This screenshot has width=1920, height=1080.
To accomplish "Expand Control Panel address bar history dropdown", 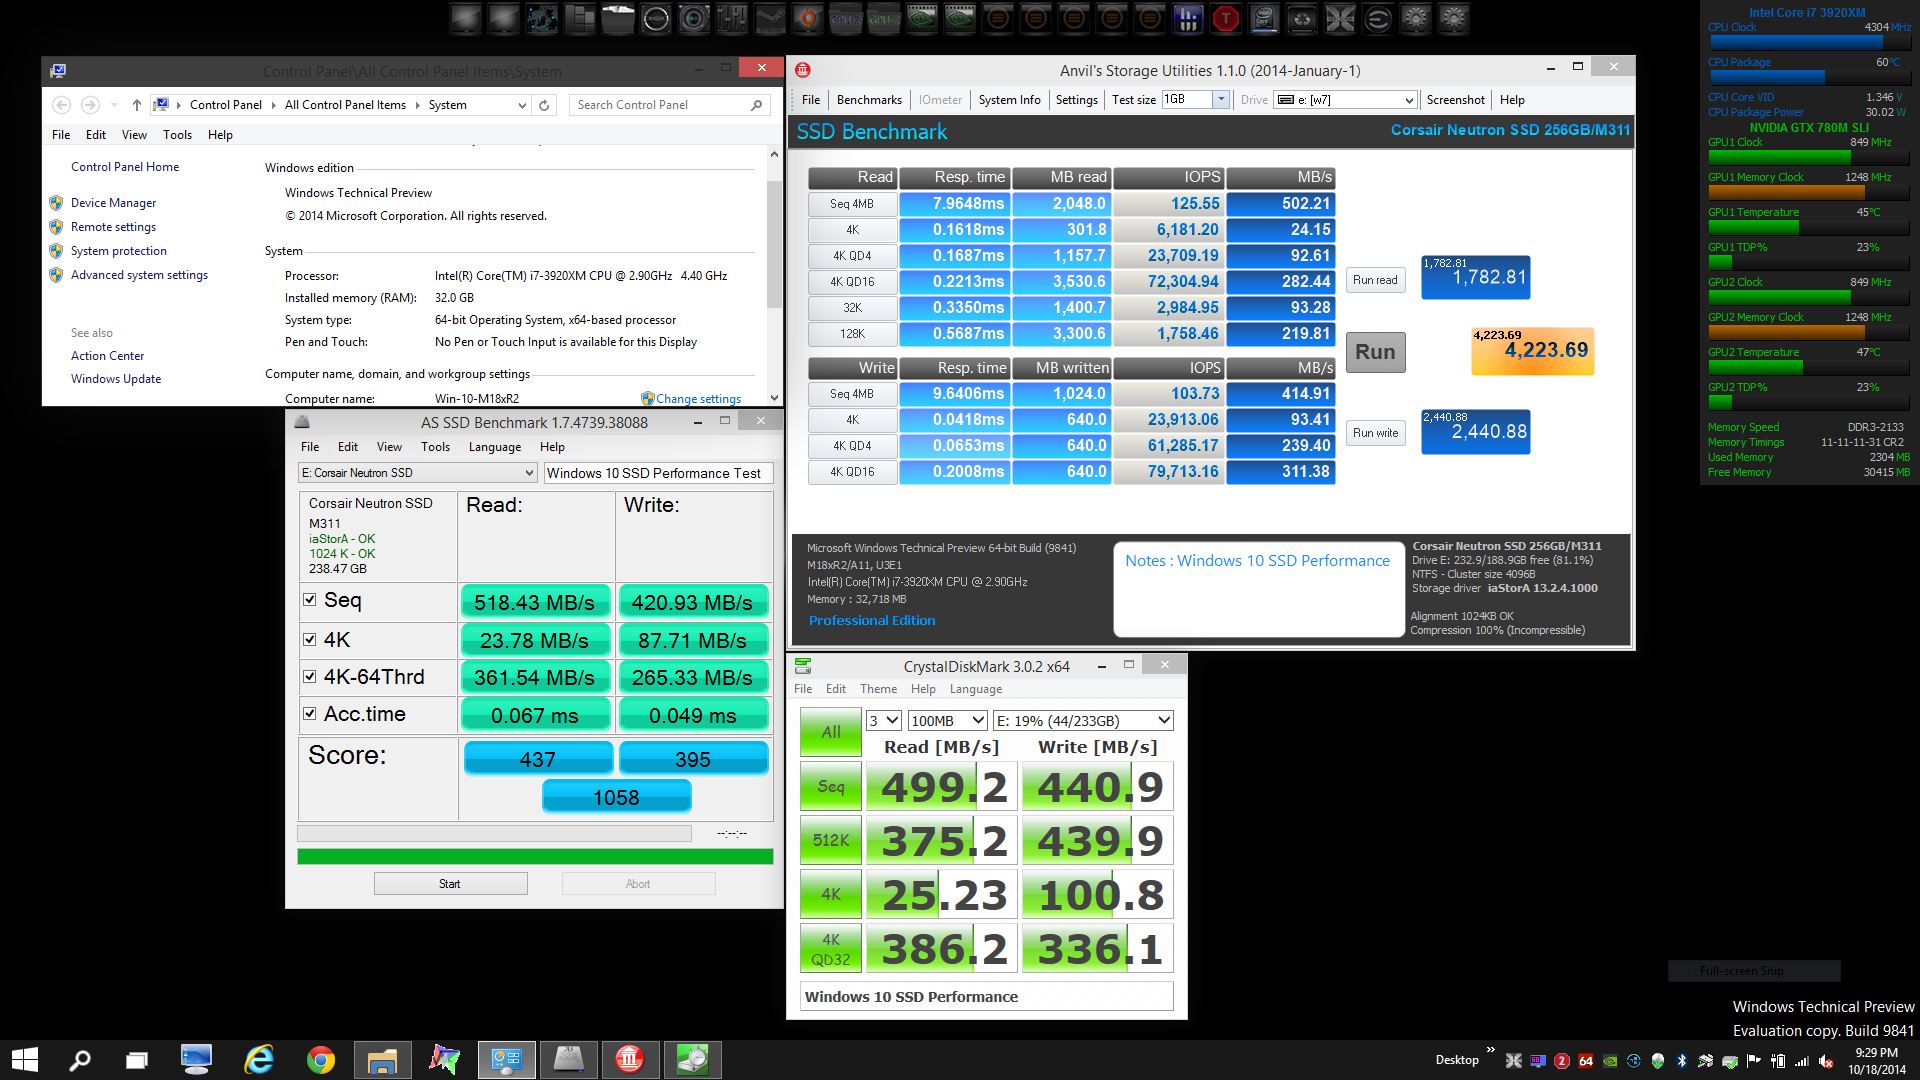I will coord(521,105).
